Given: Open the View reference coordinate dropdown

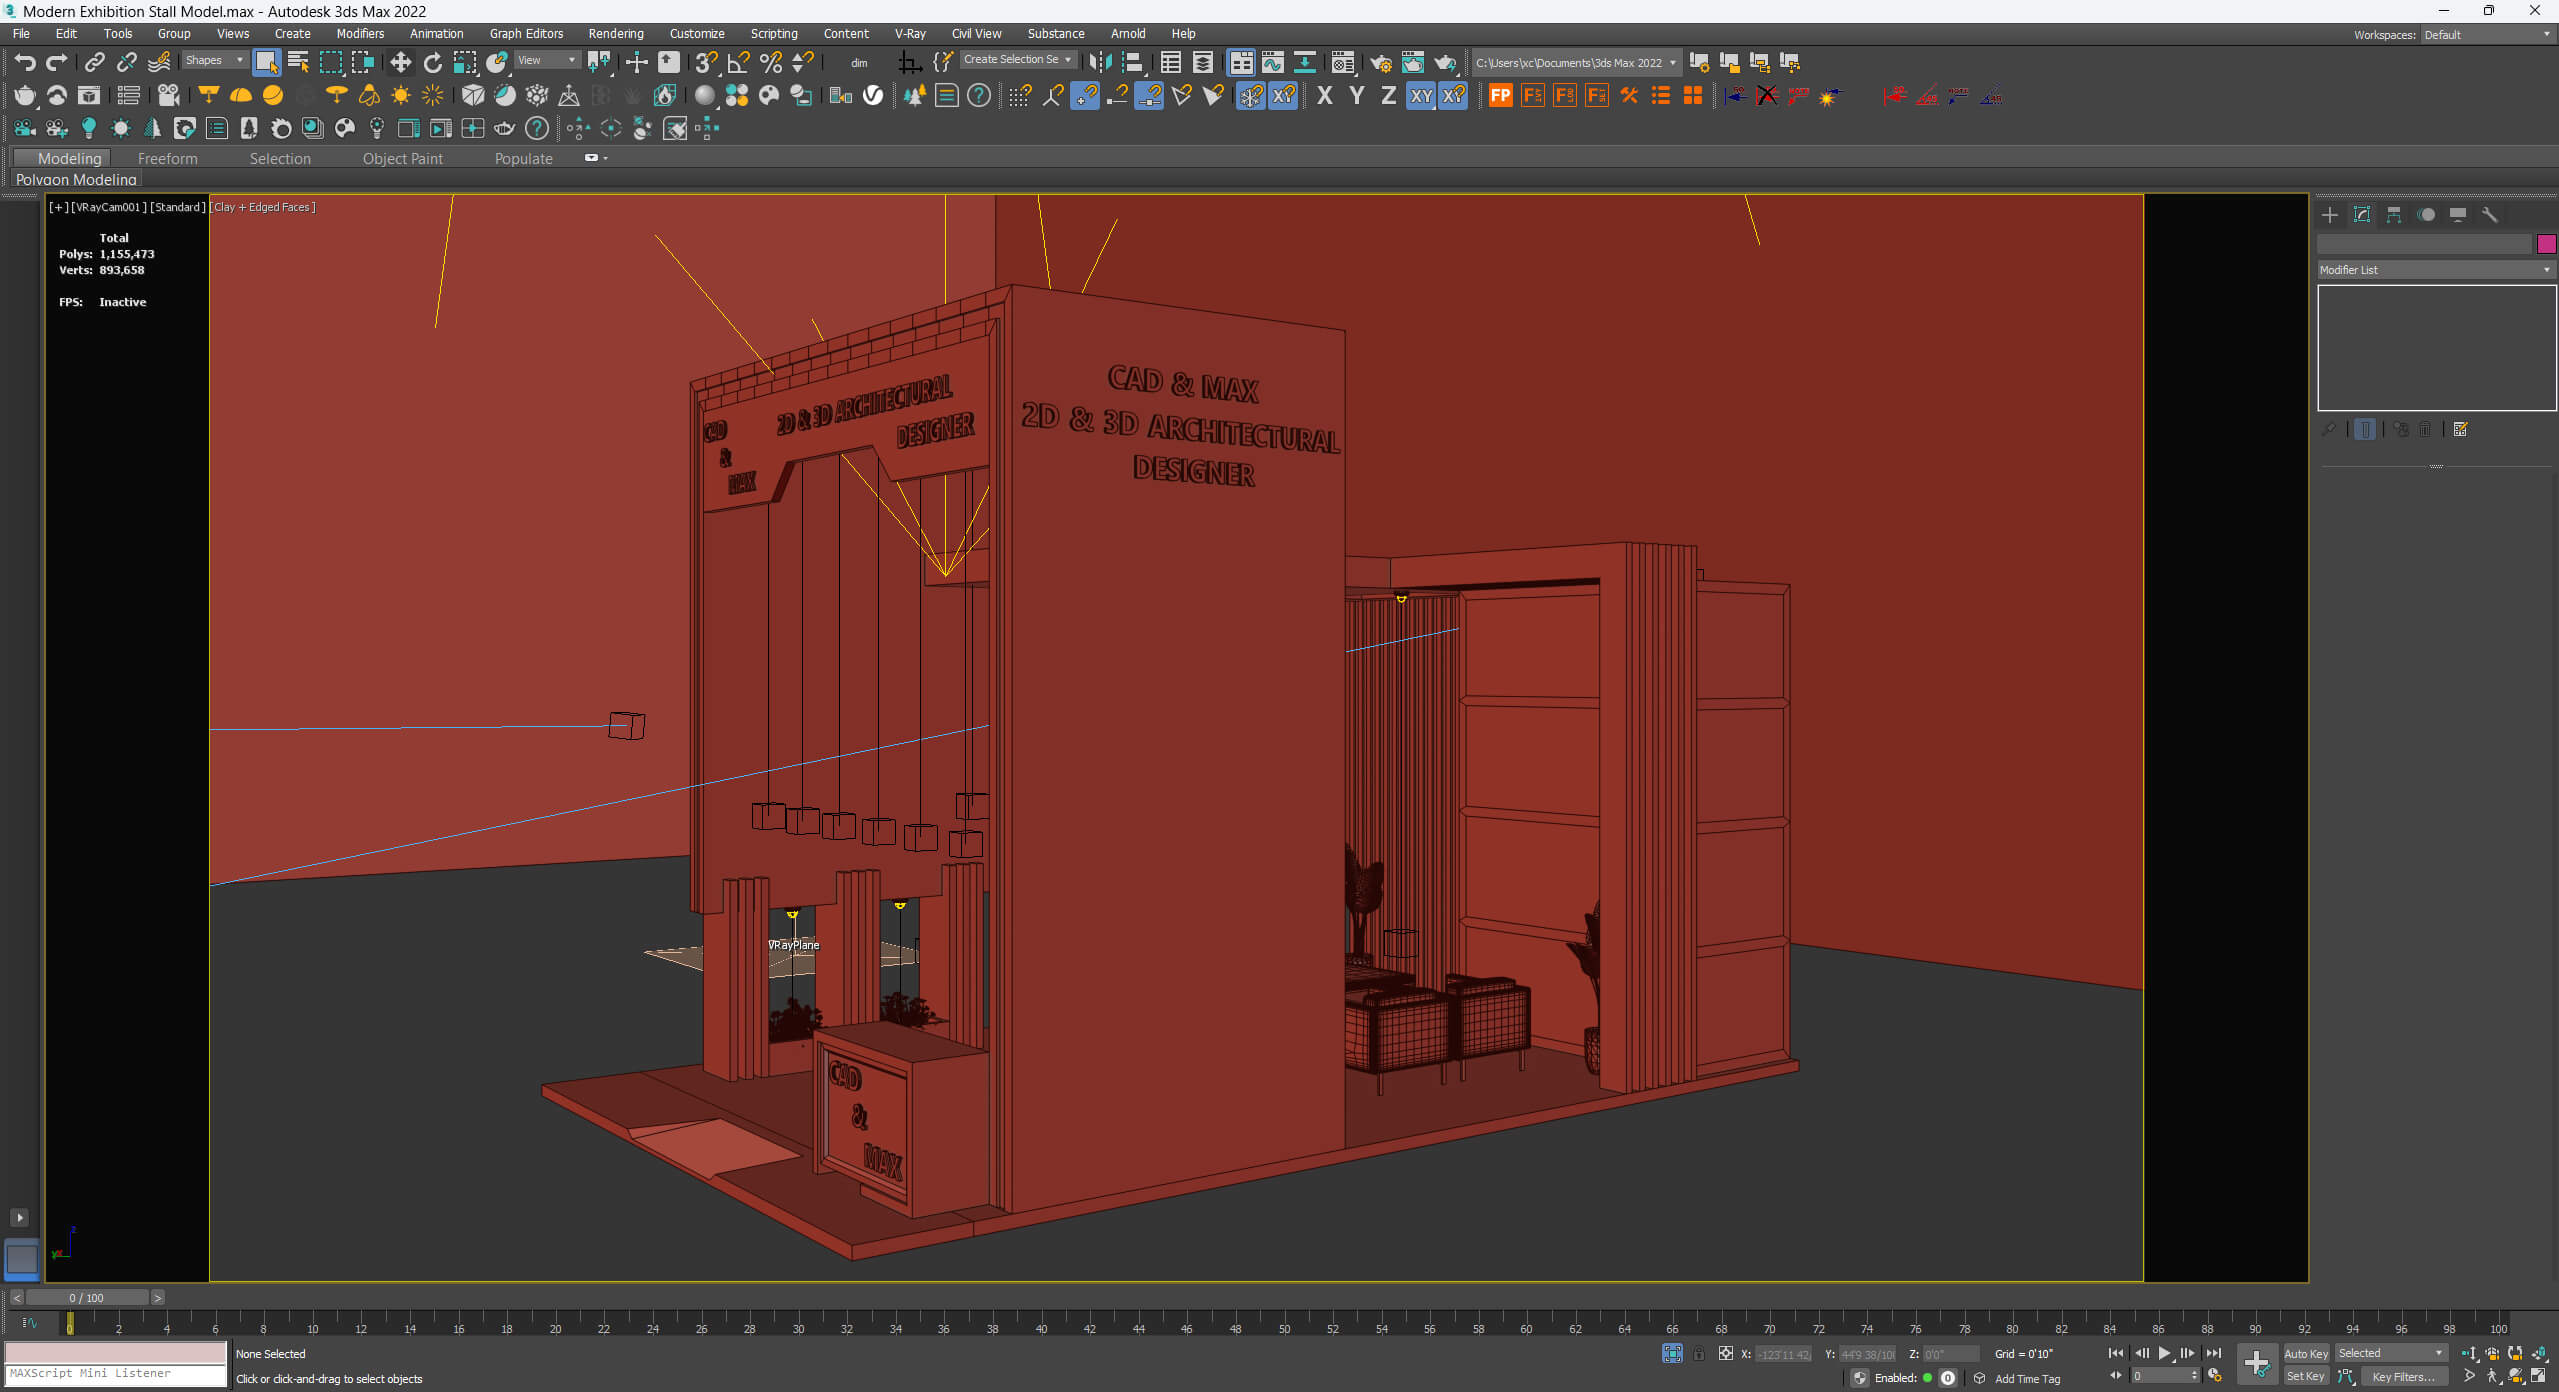Looking at the screenshot, I should (546, 60).
